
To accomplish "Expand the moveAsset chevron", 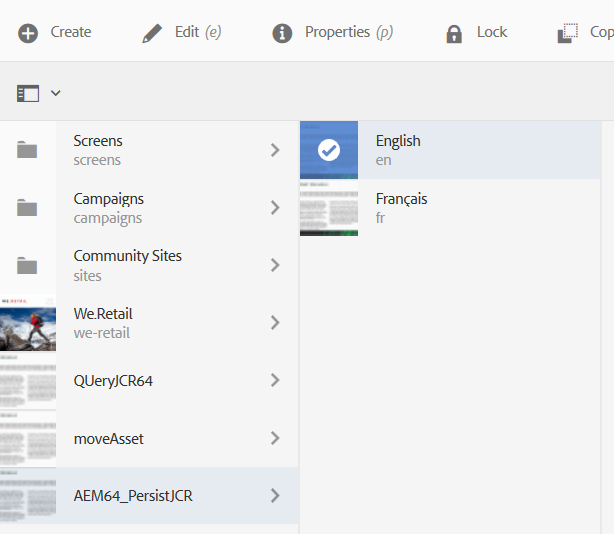I will click(x=275, y=438).
